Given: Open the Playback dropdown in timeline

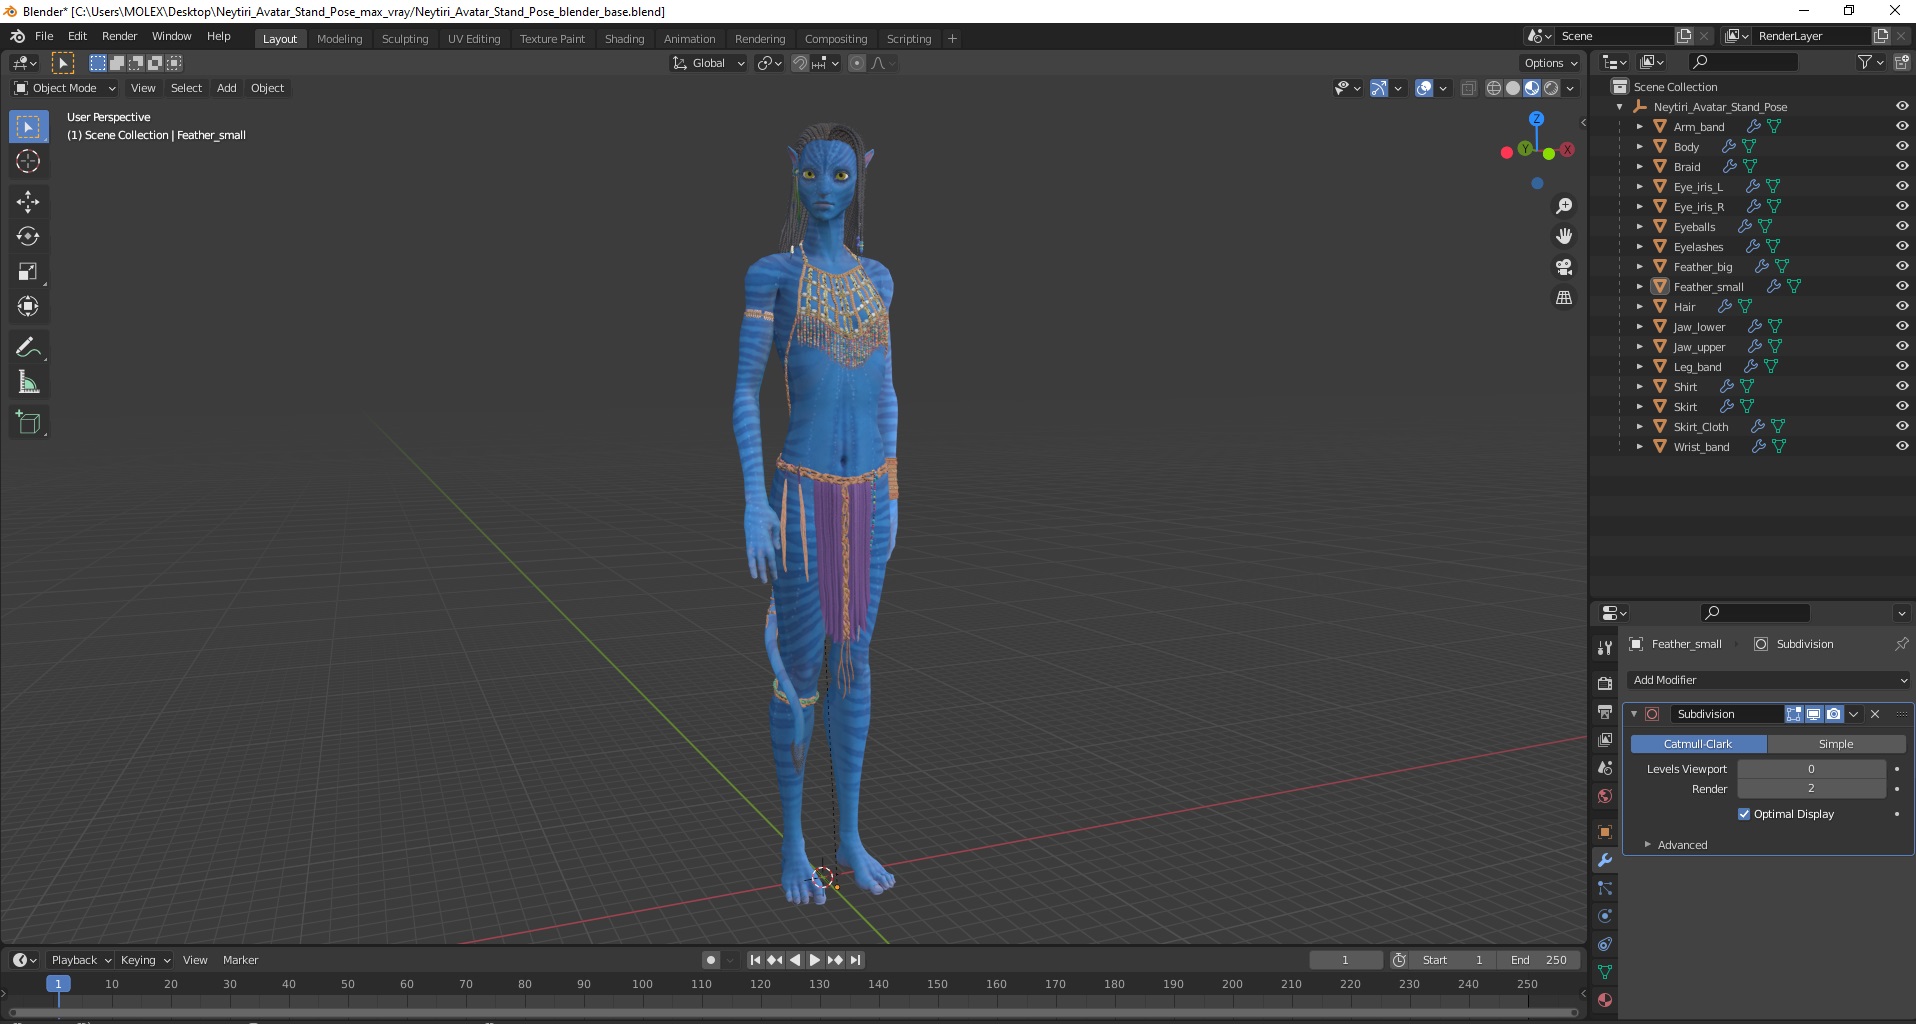Looking at the screenshot, I should (81, 960).
